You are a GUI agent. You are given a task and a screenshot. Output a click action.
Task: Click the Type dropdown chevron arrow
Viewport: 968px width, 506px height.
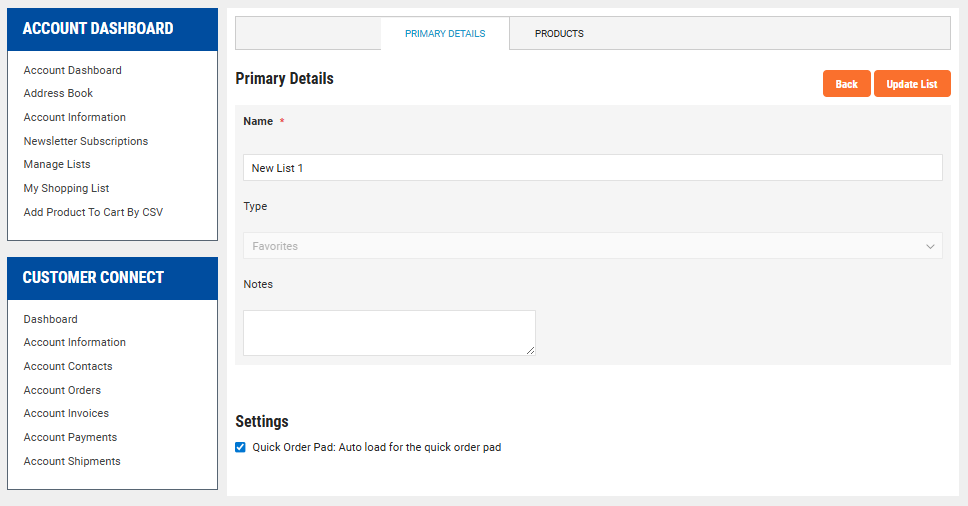point(930,246)
